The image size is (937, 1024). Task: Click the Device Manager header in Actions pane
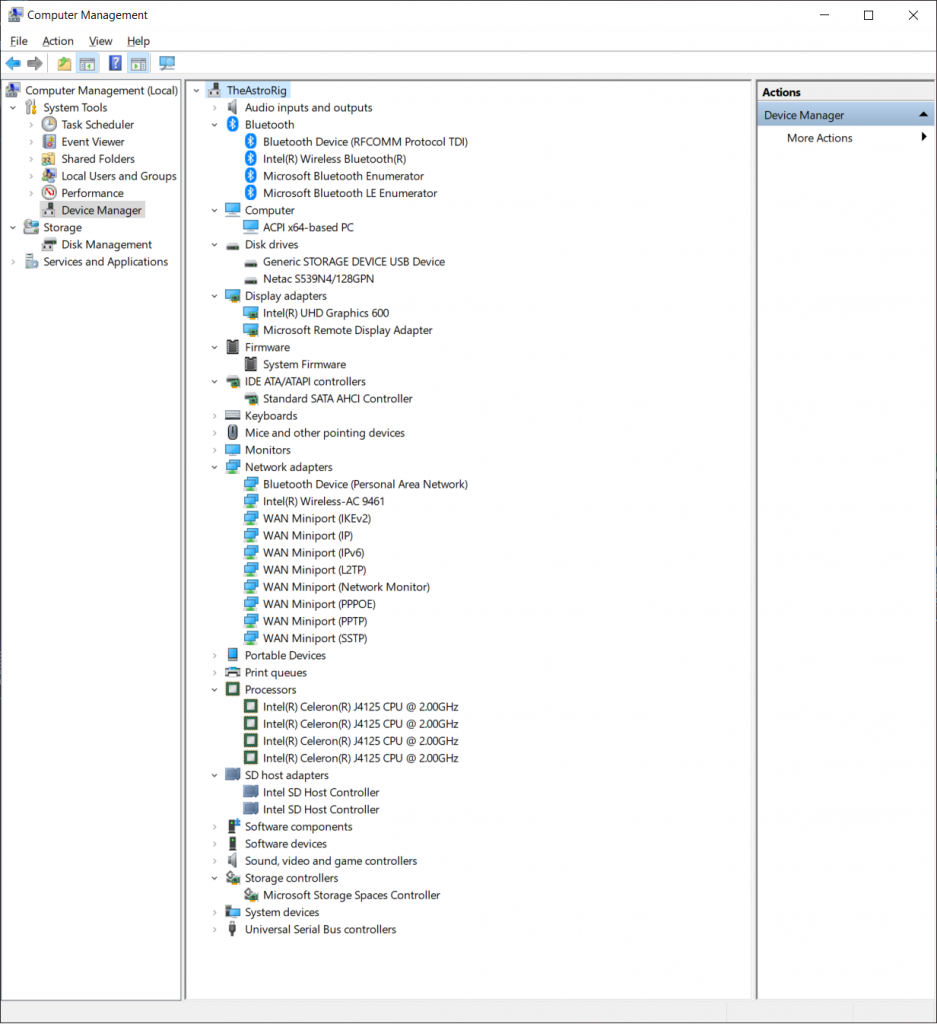[x=846, y=115]
